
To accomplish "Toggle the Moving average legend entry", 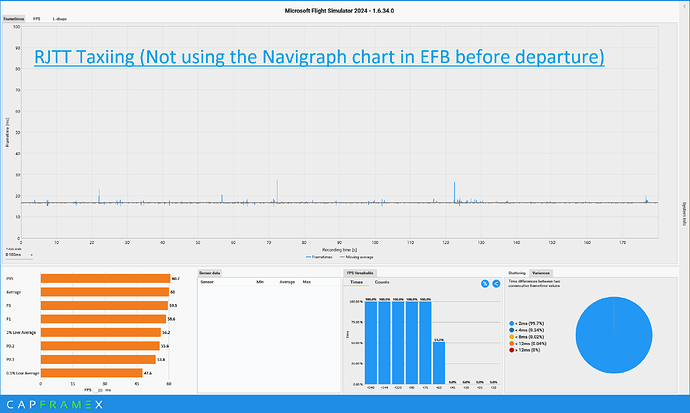I will tap(356, 257).
